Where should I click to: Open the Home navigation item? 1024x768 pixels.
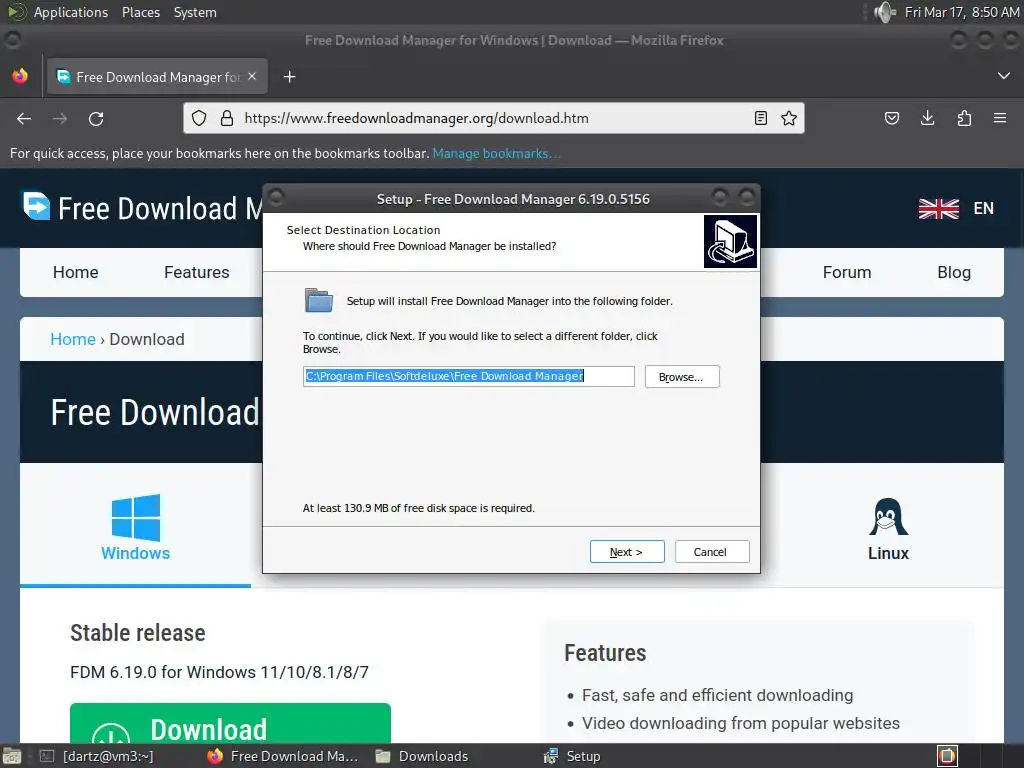tap(76, 272)
